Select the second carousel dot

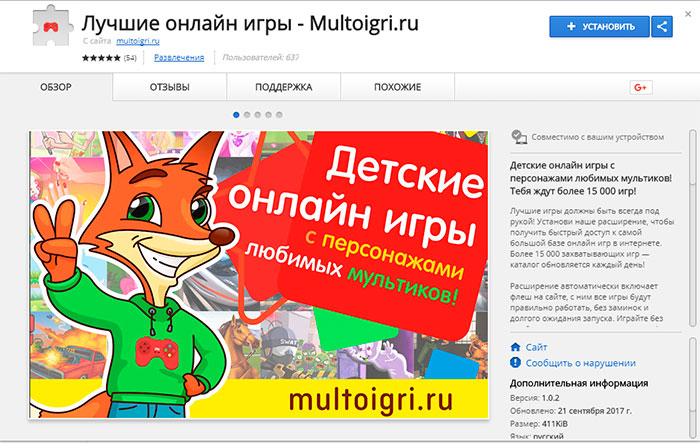click(x=247, y=115)
